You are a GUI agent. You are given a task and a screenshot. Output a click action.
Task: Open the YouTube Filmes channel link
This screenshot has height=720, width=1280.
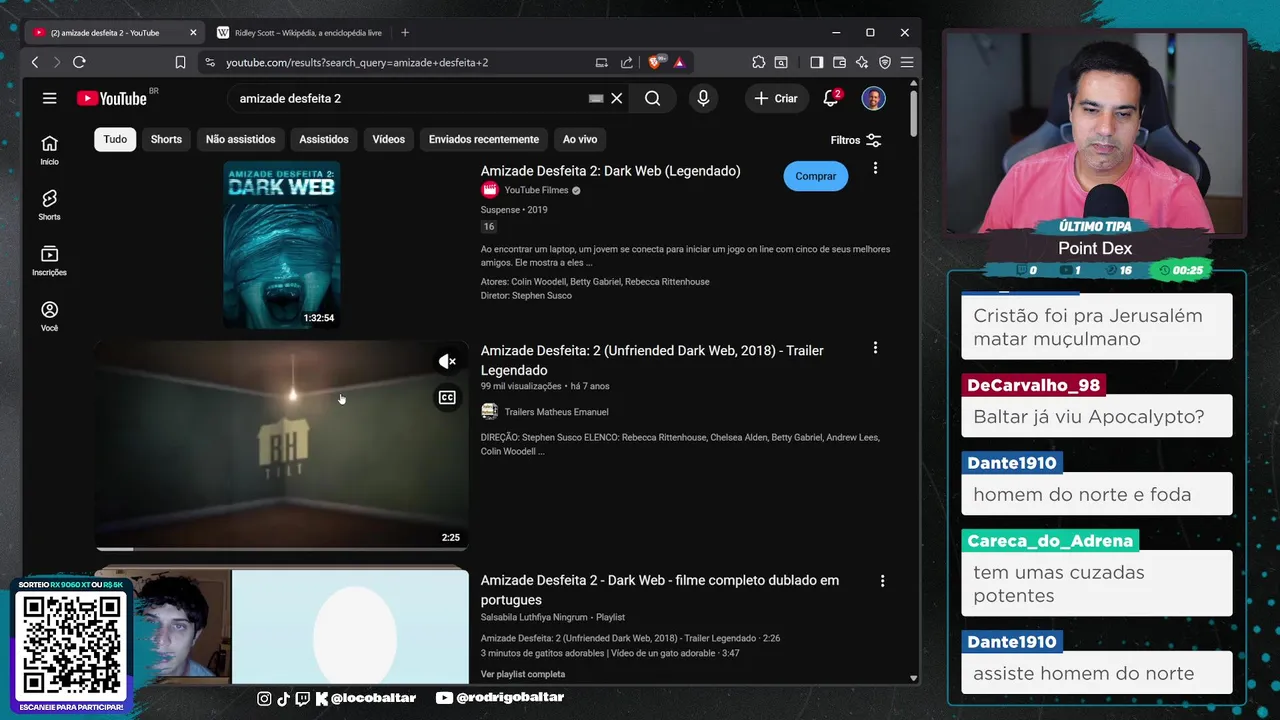point(536,190)
